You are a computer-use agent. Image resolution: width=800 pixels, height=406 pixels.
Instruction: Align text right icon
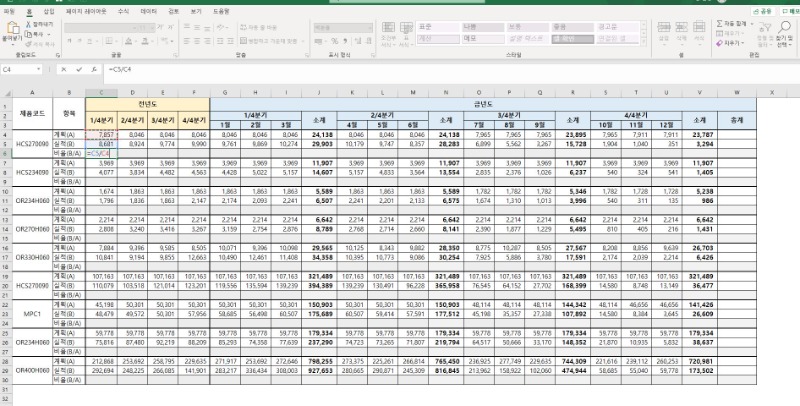pyautogui.click(x=208, y=41)
